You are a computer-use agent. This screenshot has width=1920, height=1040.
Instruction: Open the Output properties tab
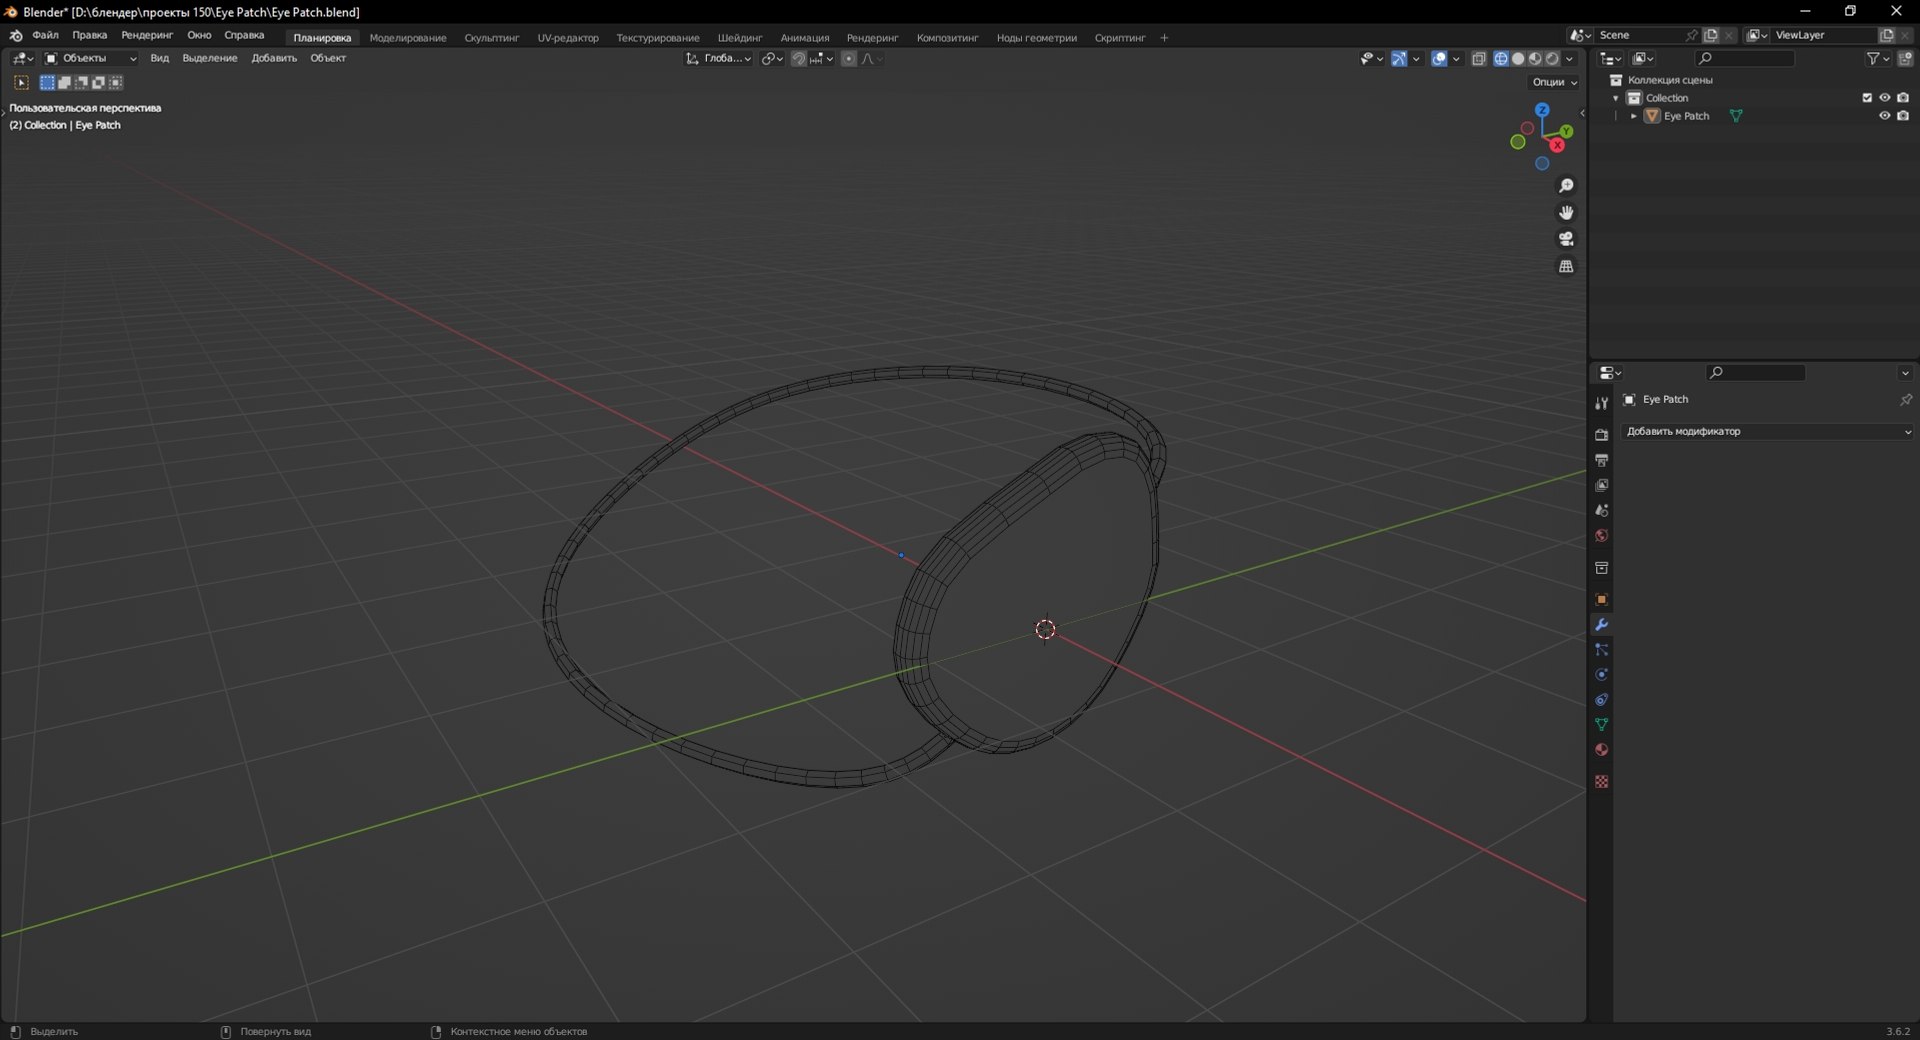click(x=1601, y=460)
